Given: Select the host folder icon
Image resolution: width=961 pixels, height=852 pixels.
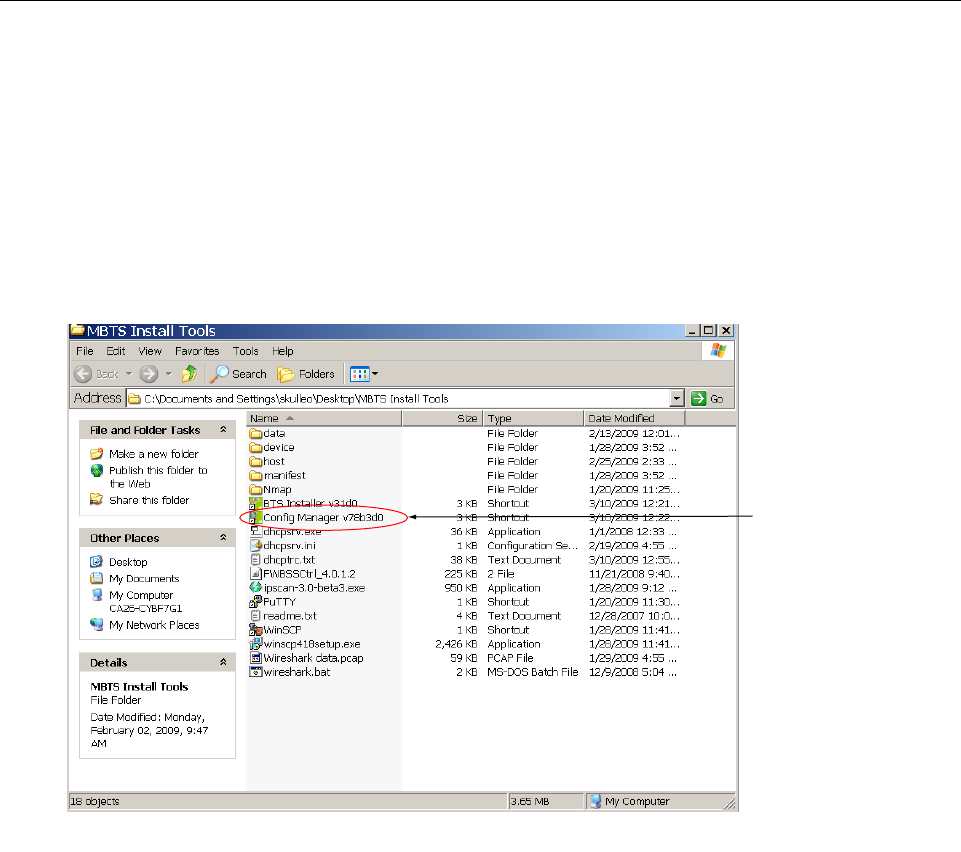Looking at the screenshot, I should pyautogui.click(x=256, y=462).
